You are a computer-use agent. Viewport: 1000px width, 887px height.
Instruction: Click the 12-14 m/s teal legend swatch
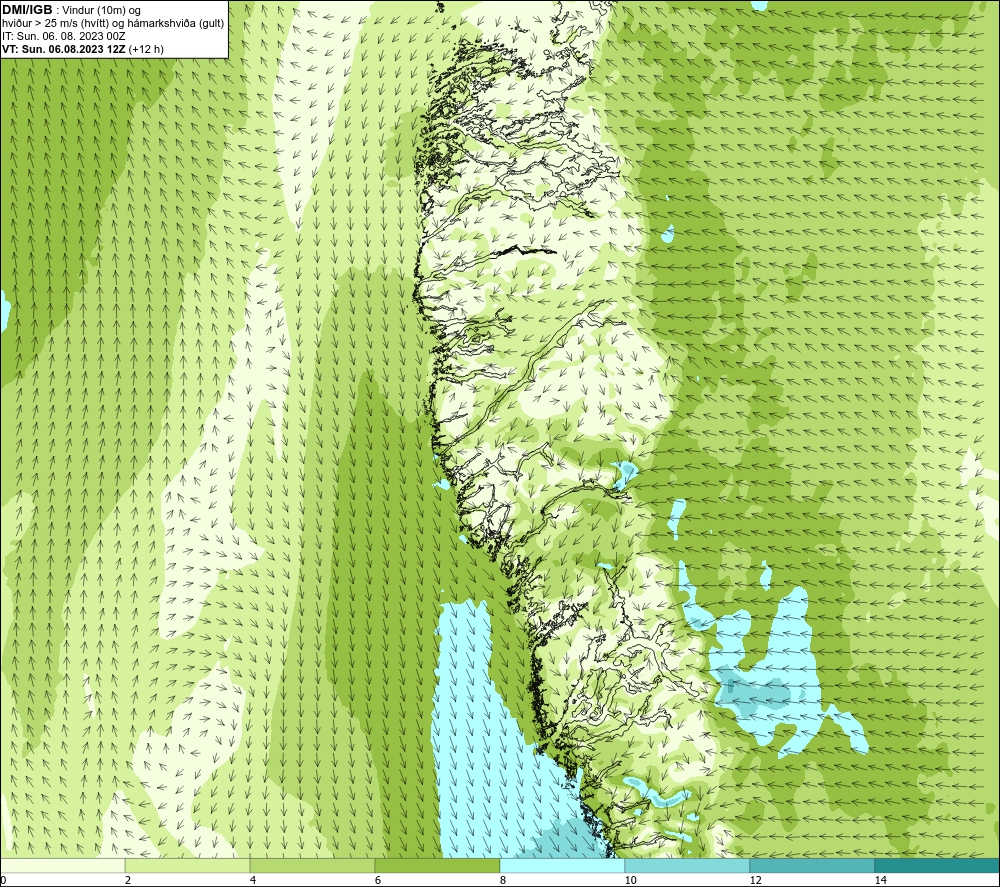coord(812,865)
